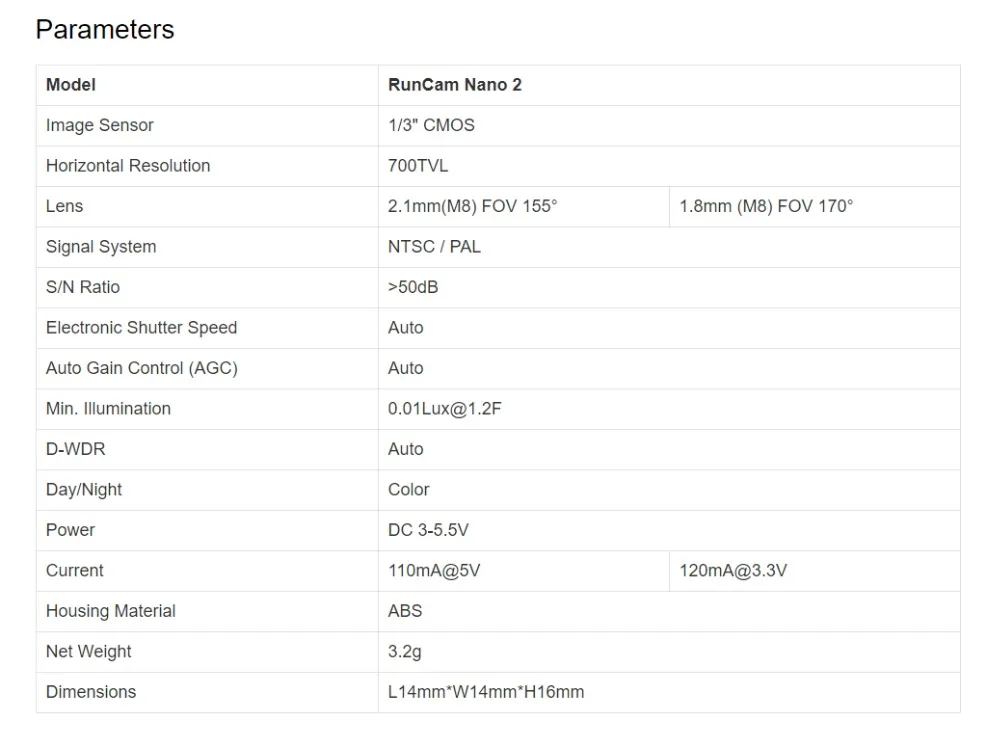Click the Auto Gain Control (AGC) label
The width and height of the screenshot is (1000, 746).
(142, 368)
